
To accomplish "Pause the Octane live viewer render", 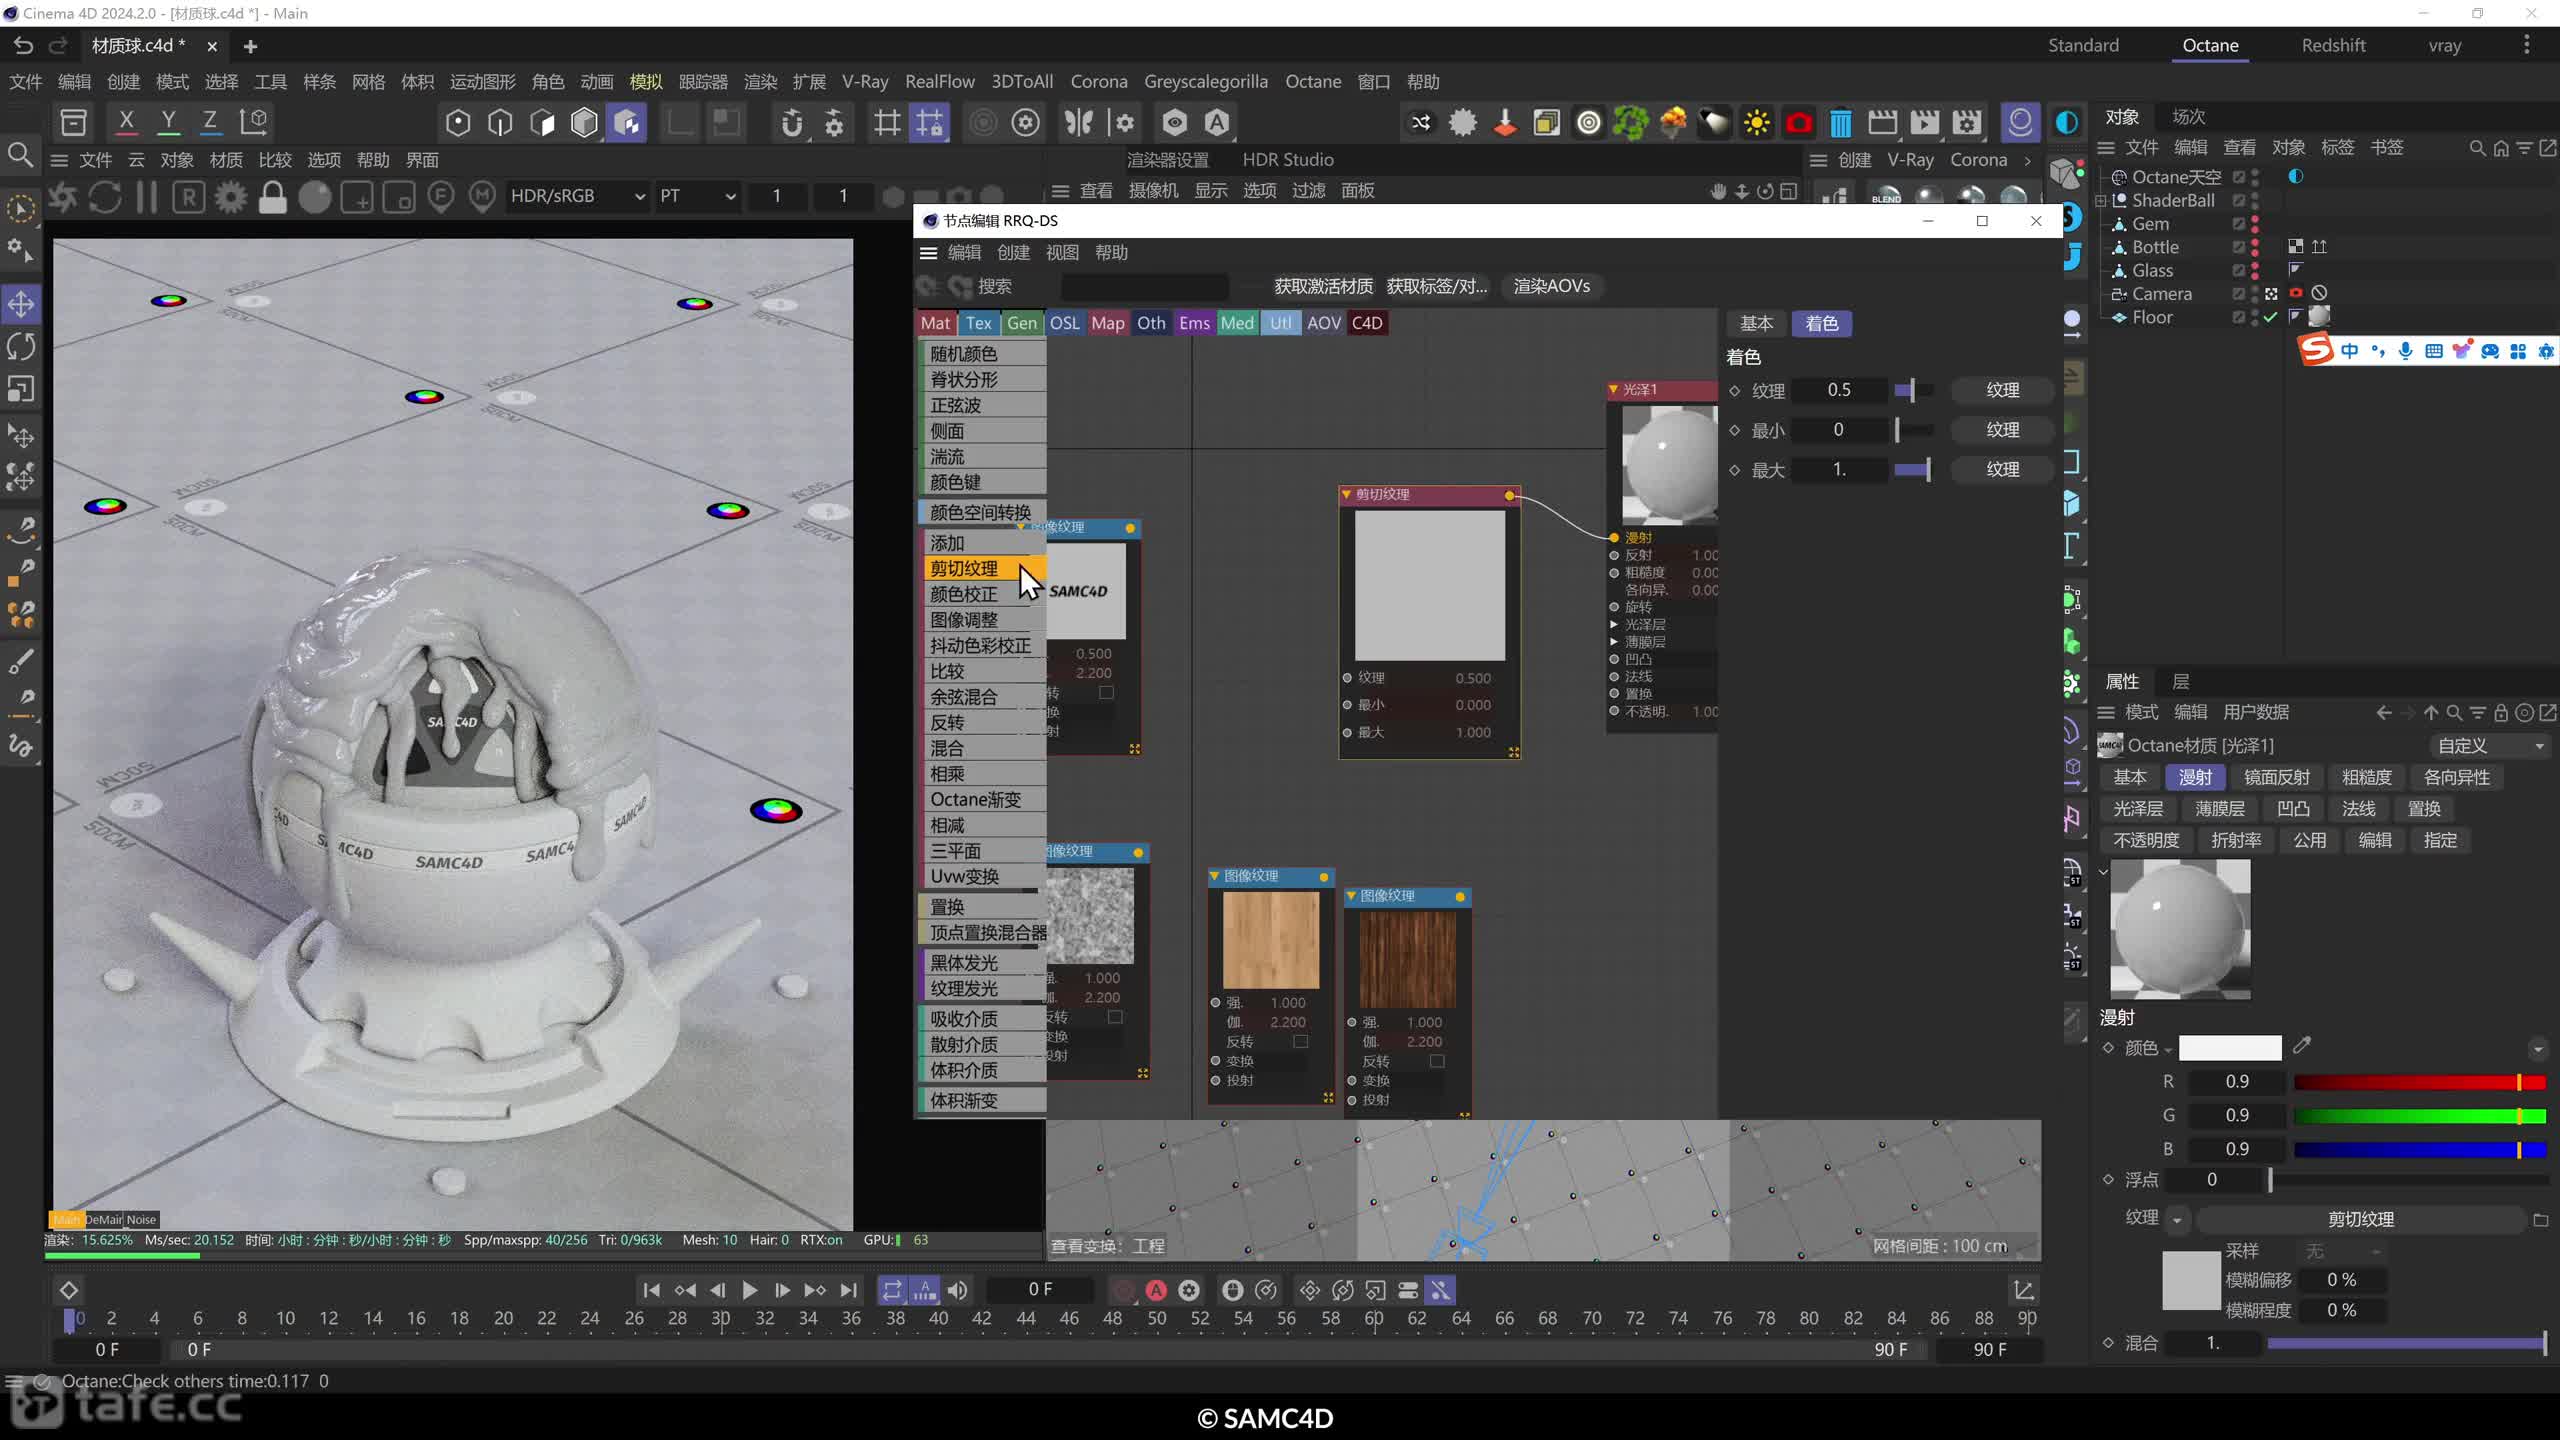I will click(146, 197).
